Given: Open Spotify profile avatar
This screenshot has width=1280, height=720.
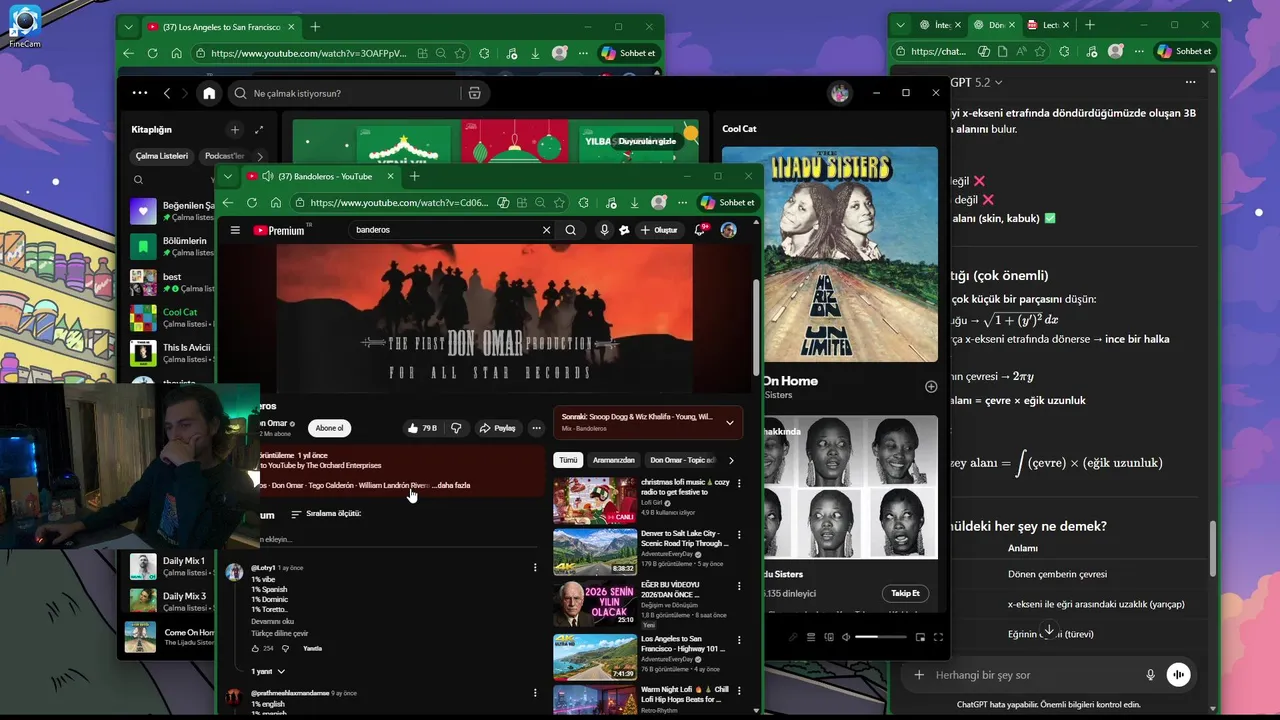Looking at the screenshot, I should 840,93.
